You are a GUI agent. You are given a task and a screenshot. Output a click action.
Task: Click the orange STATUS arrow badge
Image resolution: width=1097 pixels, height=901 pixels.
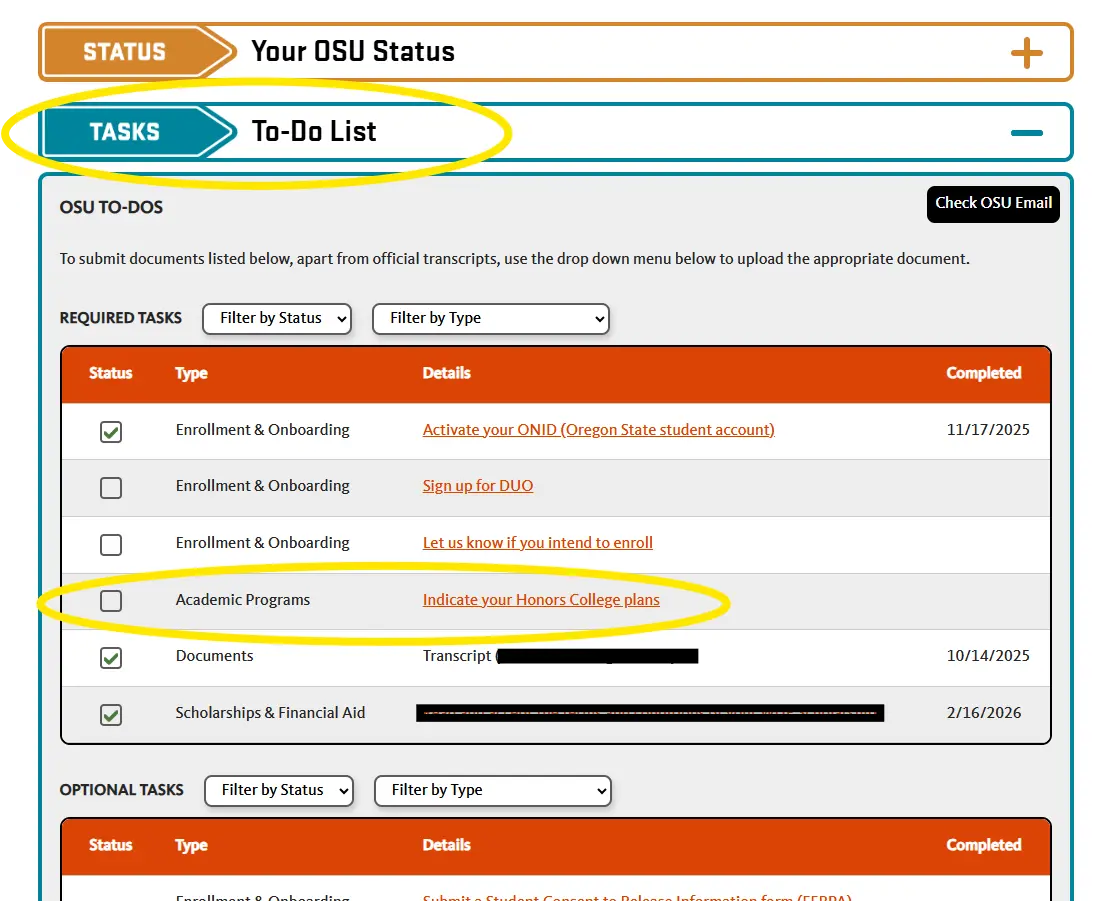138,52
